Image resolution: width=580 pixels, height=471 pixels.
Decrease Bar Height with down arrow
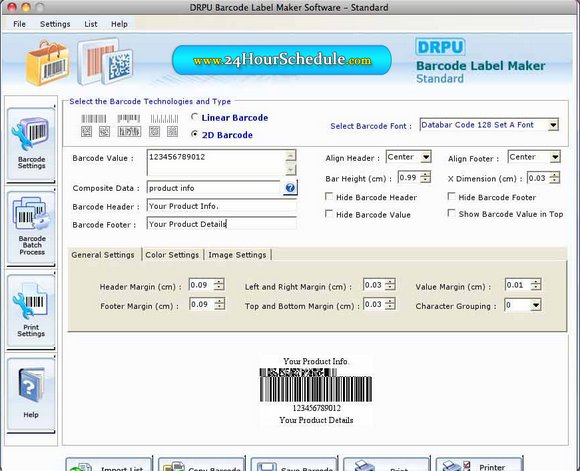pos(426,180)
